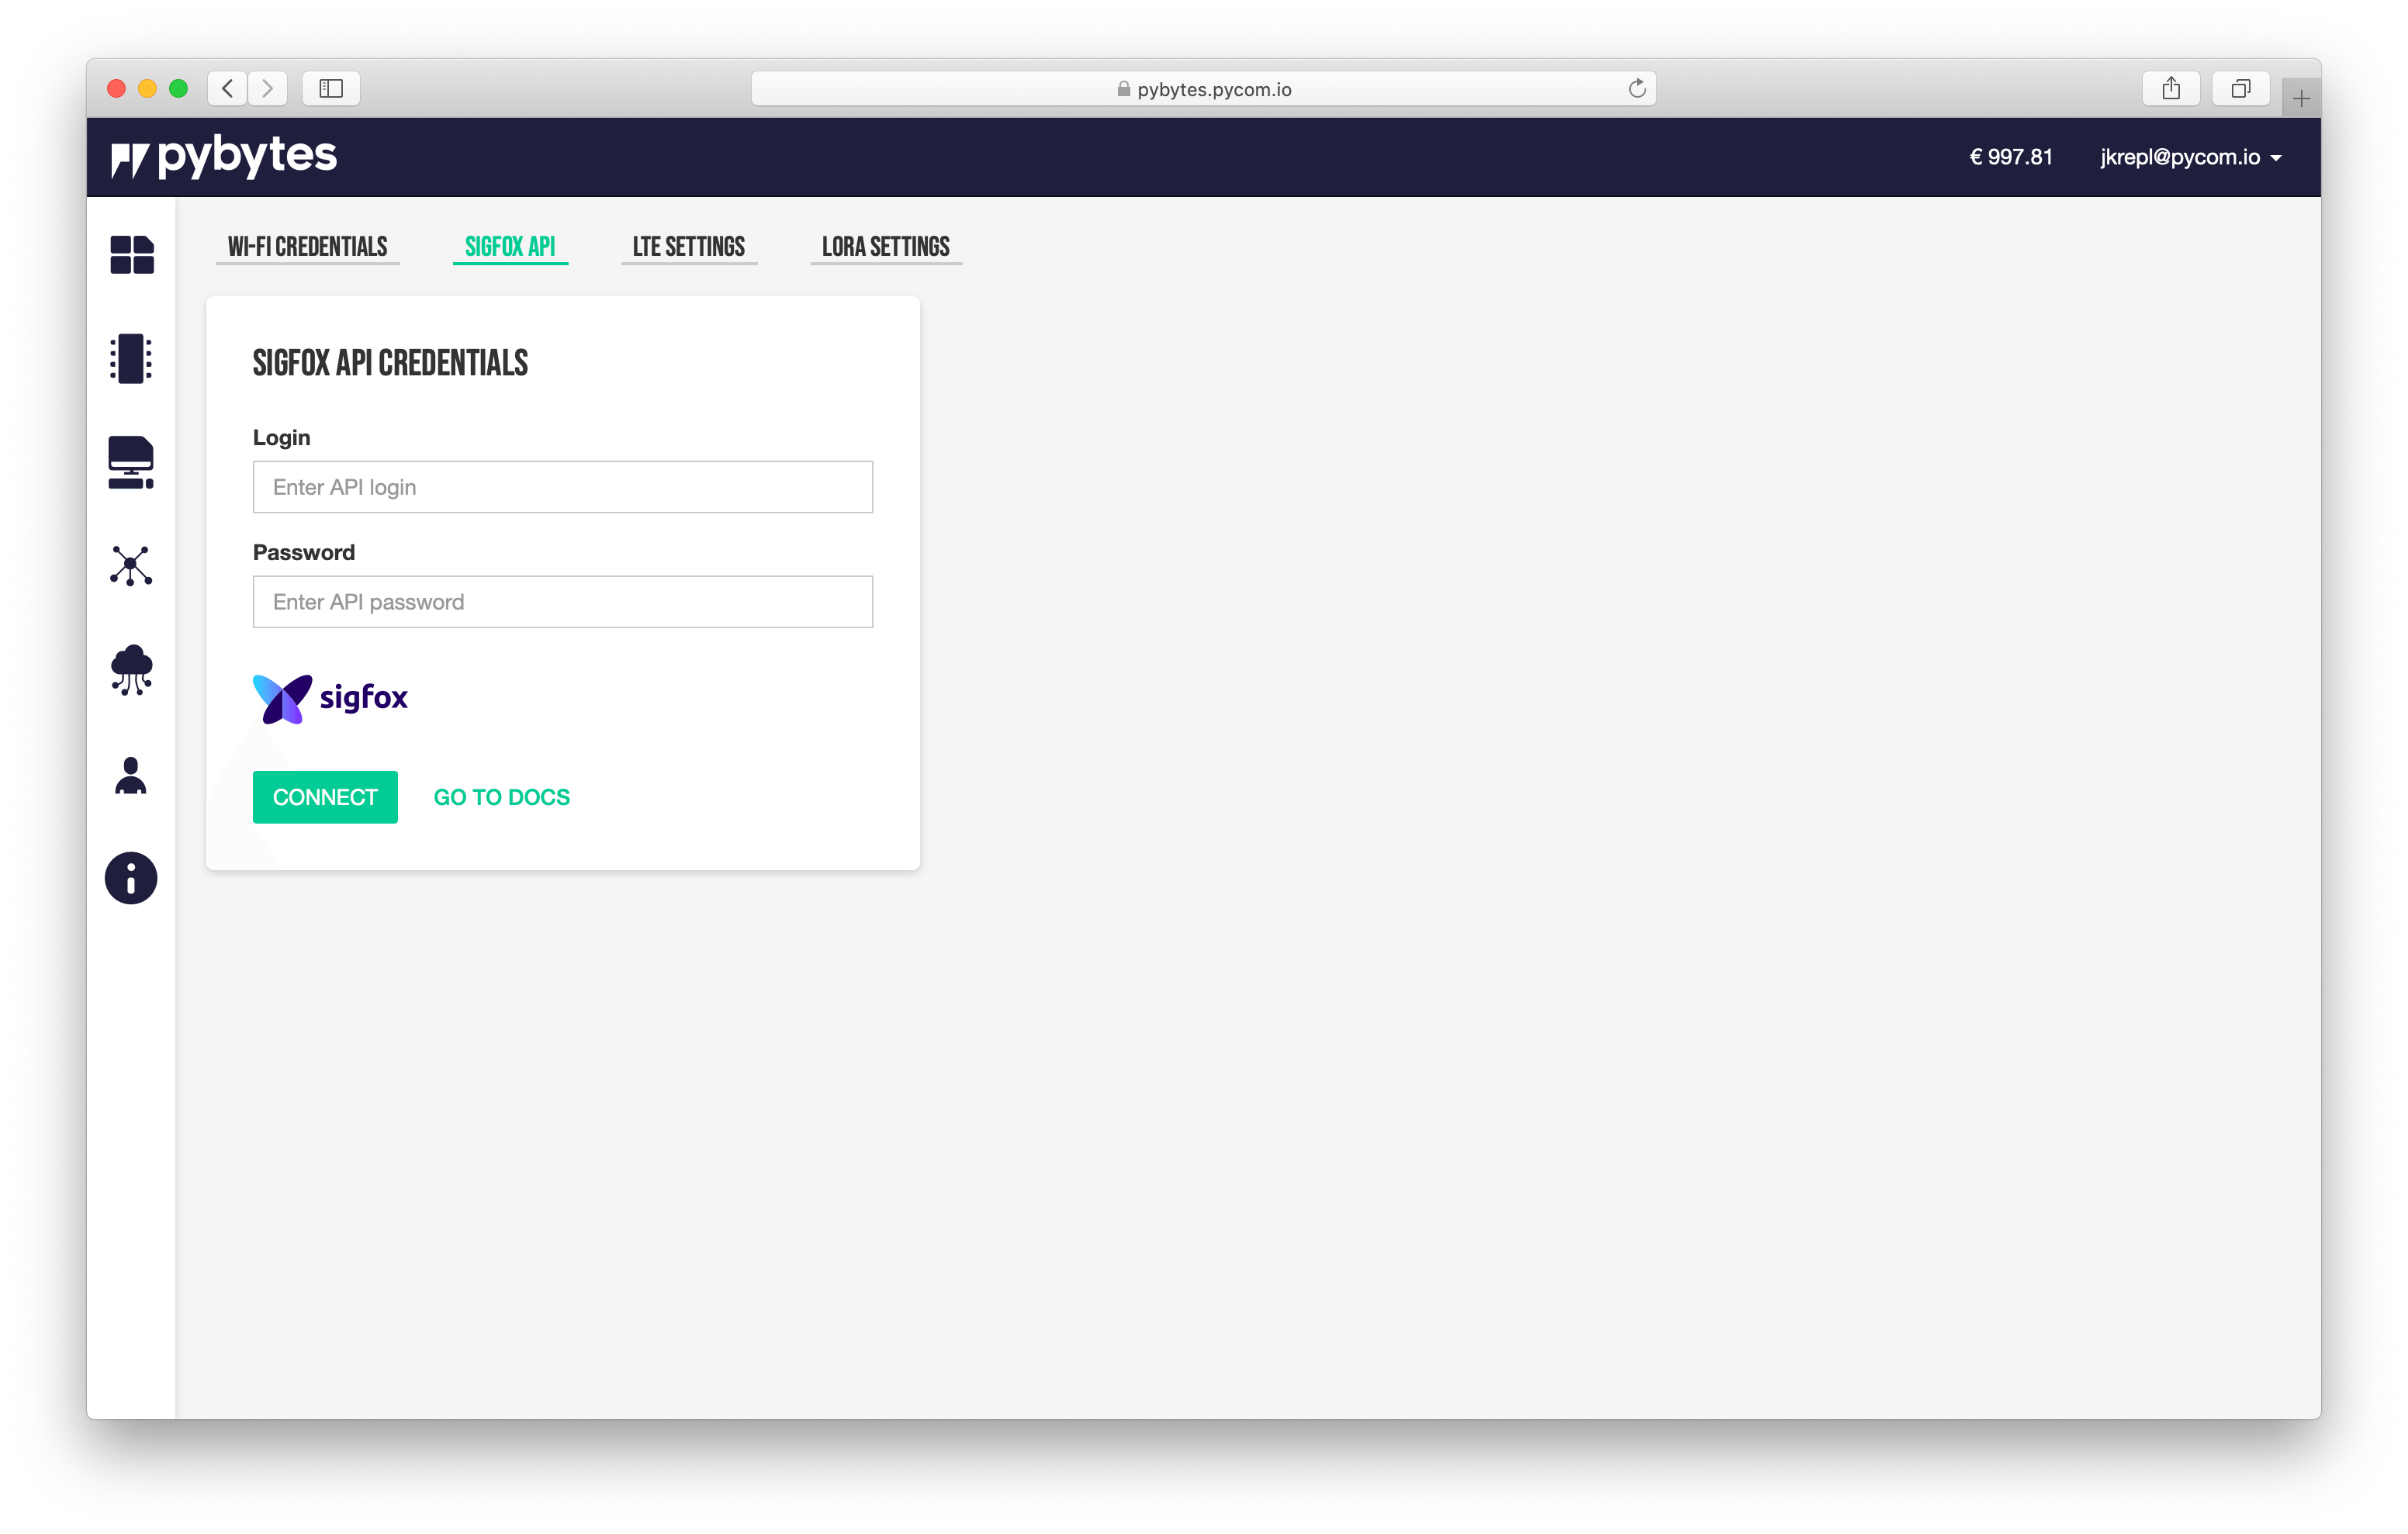Screen dimensions: 2408x1534
Task: Switch to Wi-Fi Credentials tab
Action: click(307, 247)
